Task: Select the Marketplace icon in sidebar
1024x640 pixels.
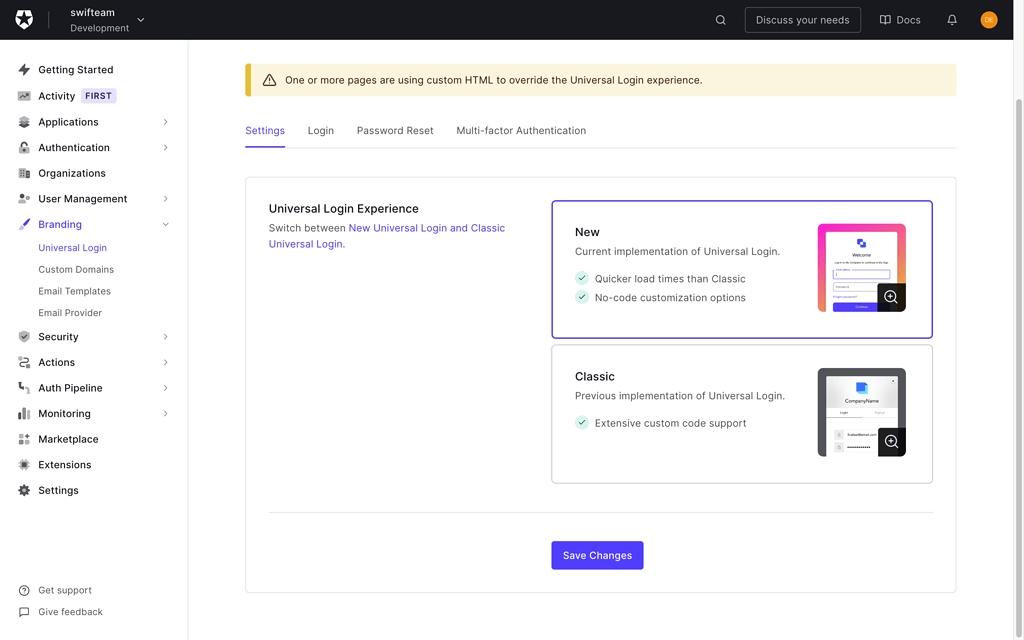Action: click(x=23, y=439)
